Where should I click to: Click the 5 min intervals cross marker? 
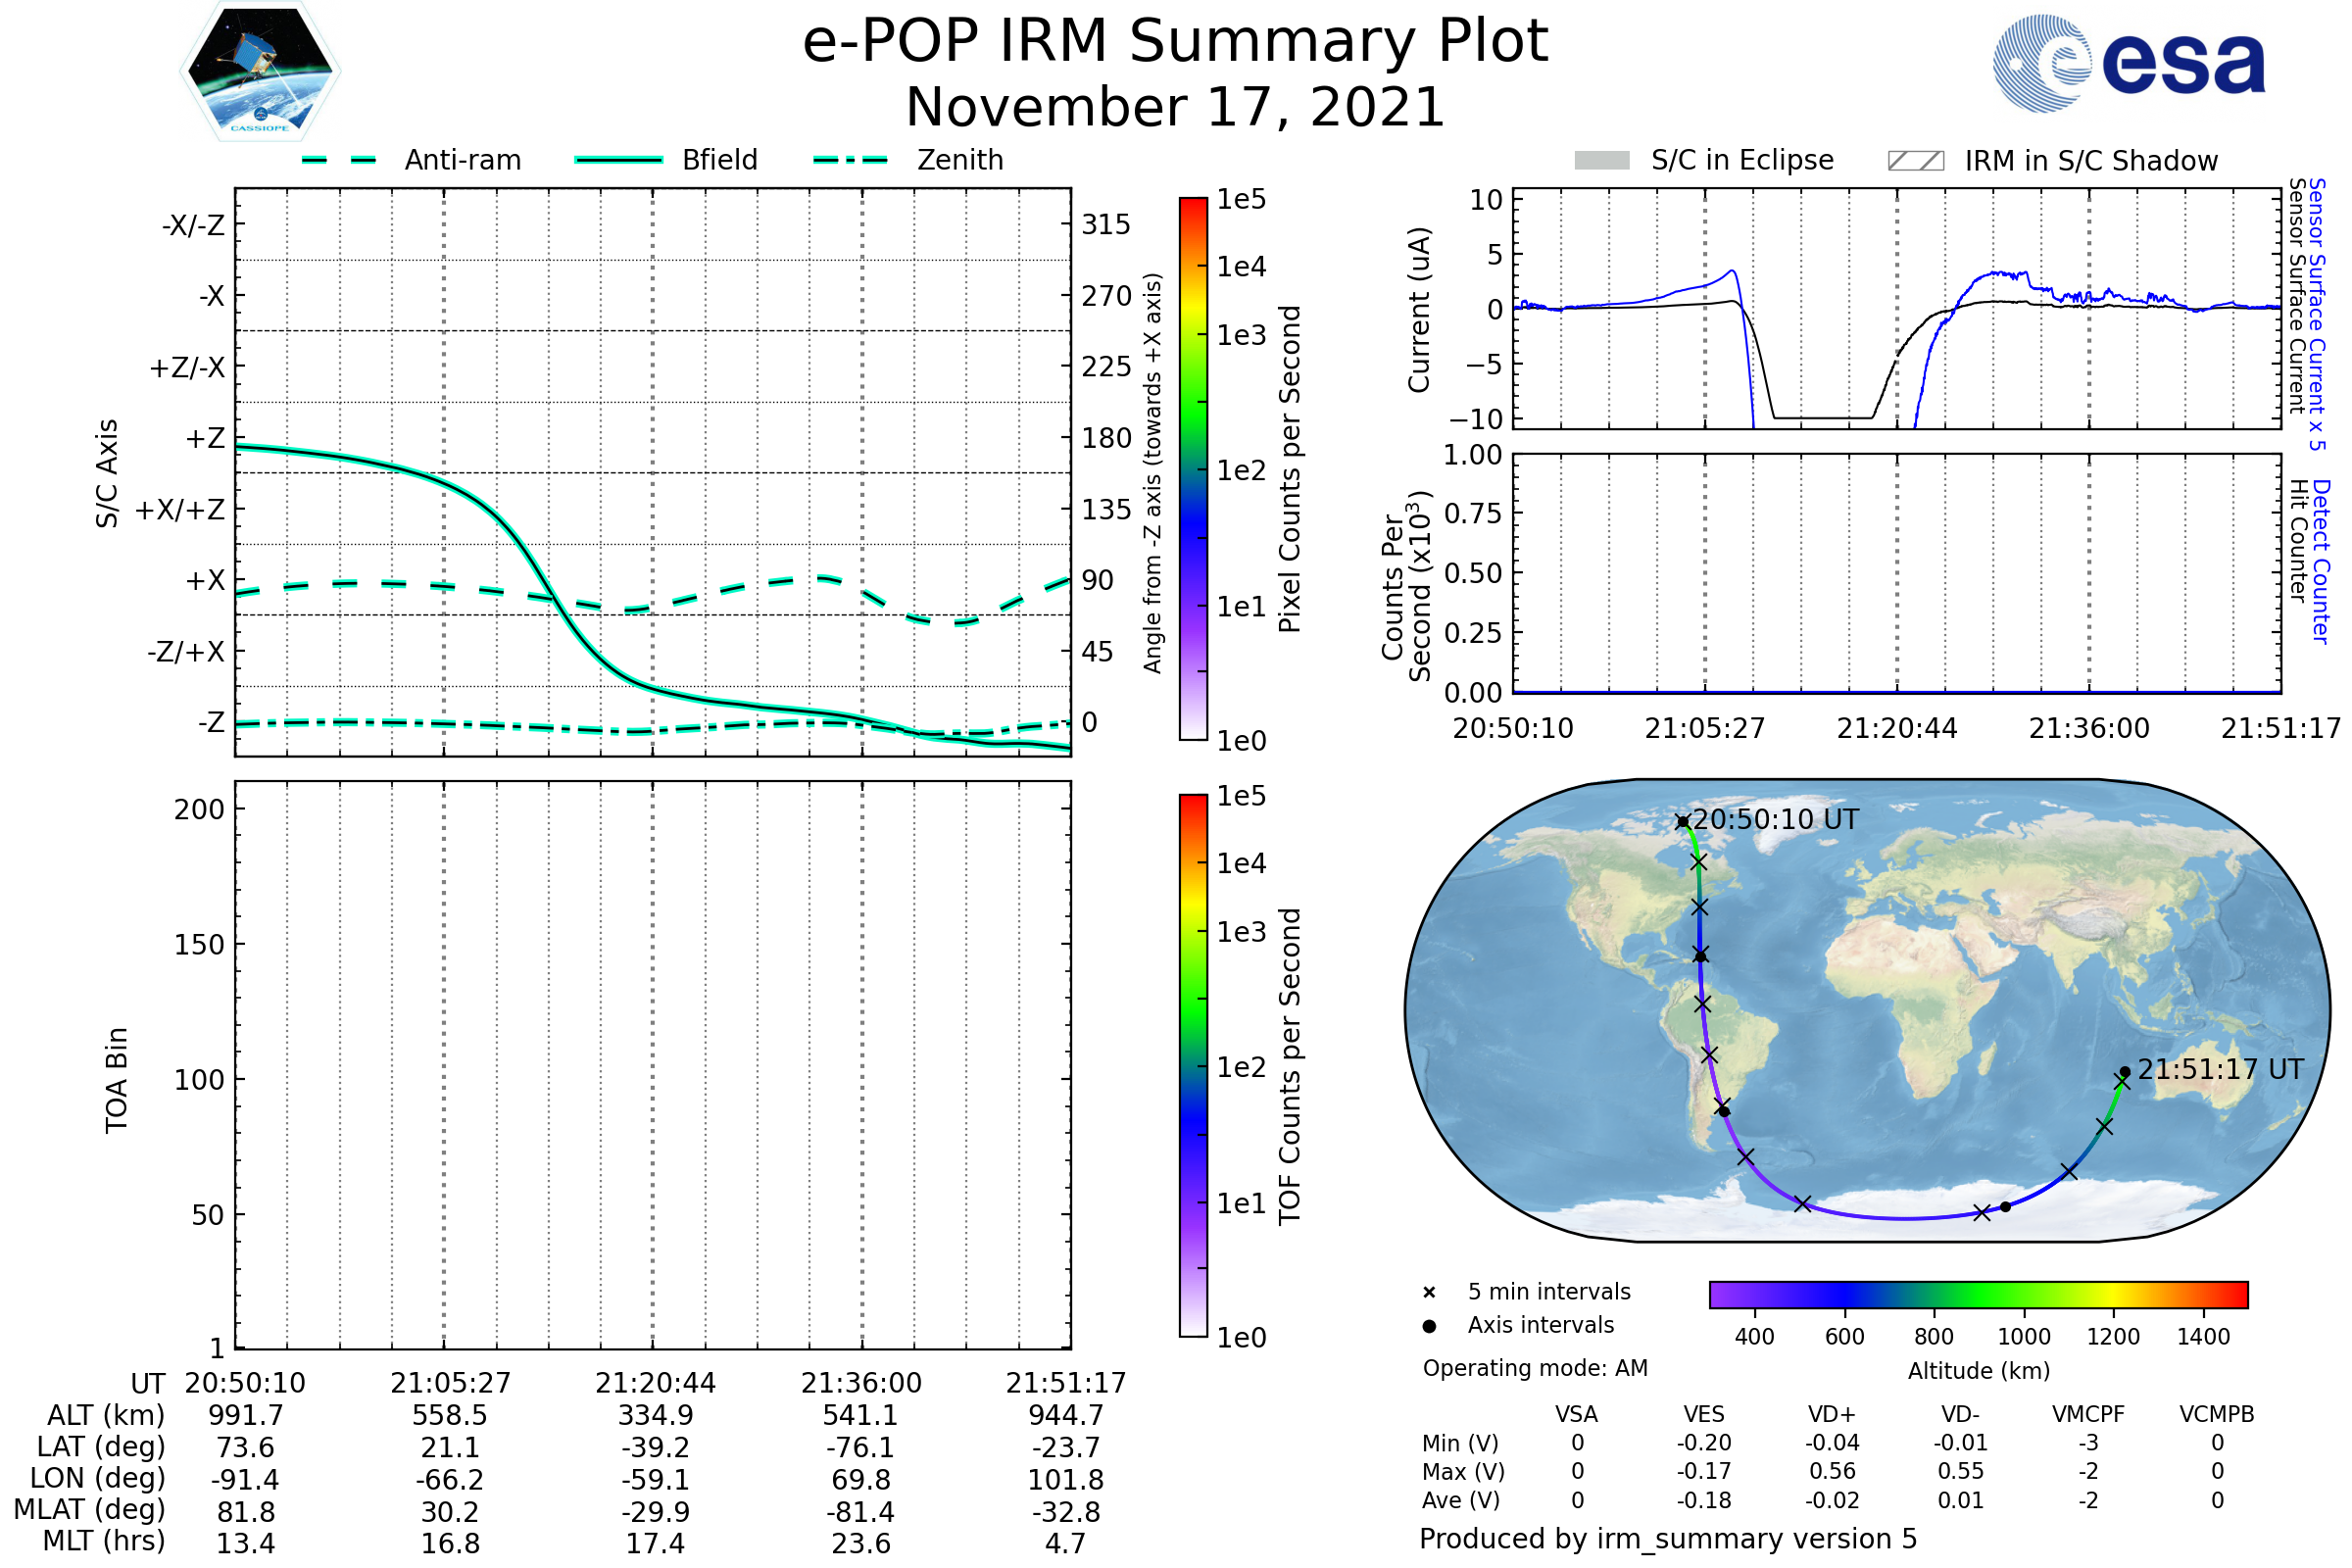point(1429,1293)
